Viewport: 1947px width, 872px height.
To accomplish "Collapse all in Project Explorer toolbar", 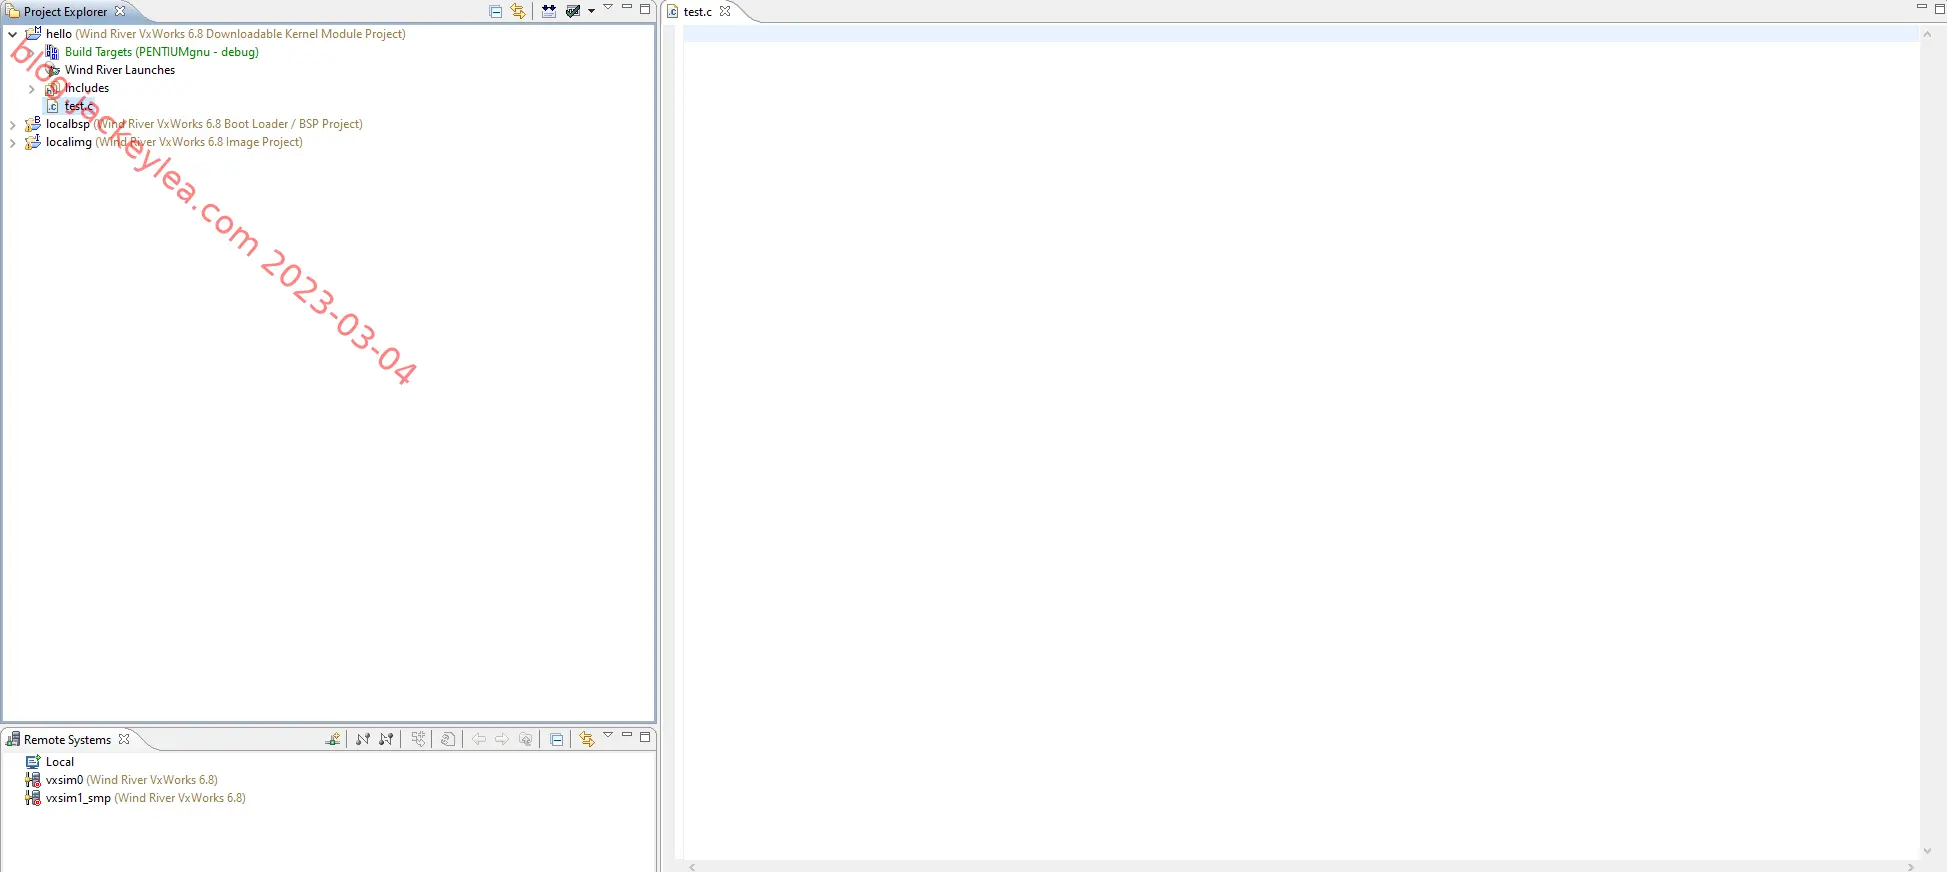I will [x=495, y=11].
